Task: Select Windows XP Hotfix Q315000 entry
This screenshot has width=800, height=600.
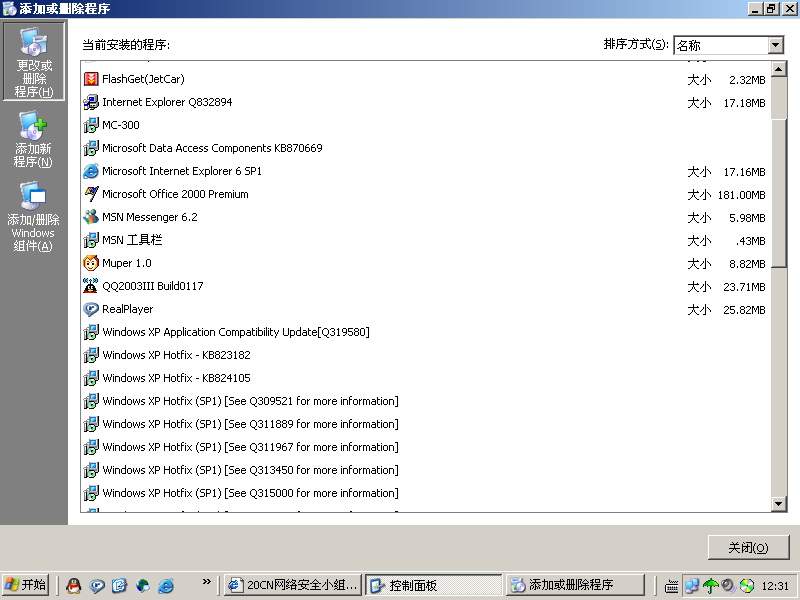Action: click(x=251, y=493)
